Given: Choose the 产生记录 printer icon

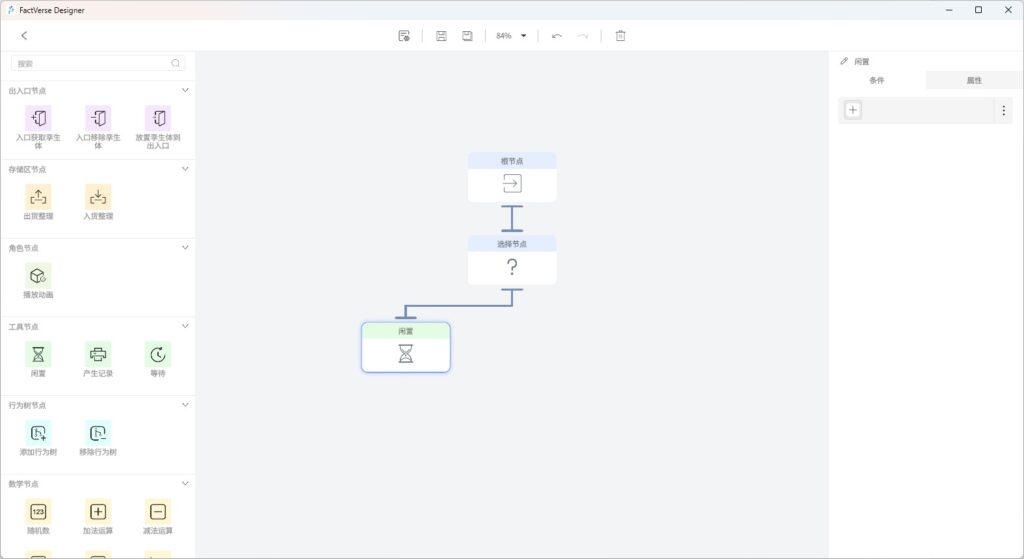Looking at the screenshot, I should [98, 354].
